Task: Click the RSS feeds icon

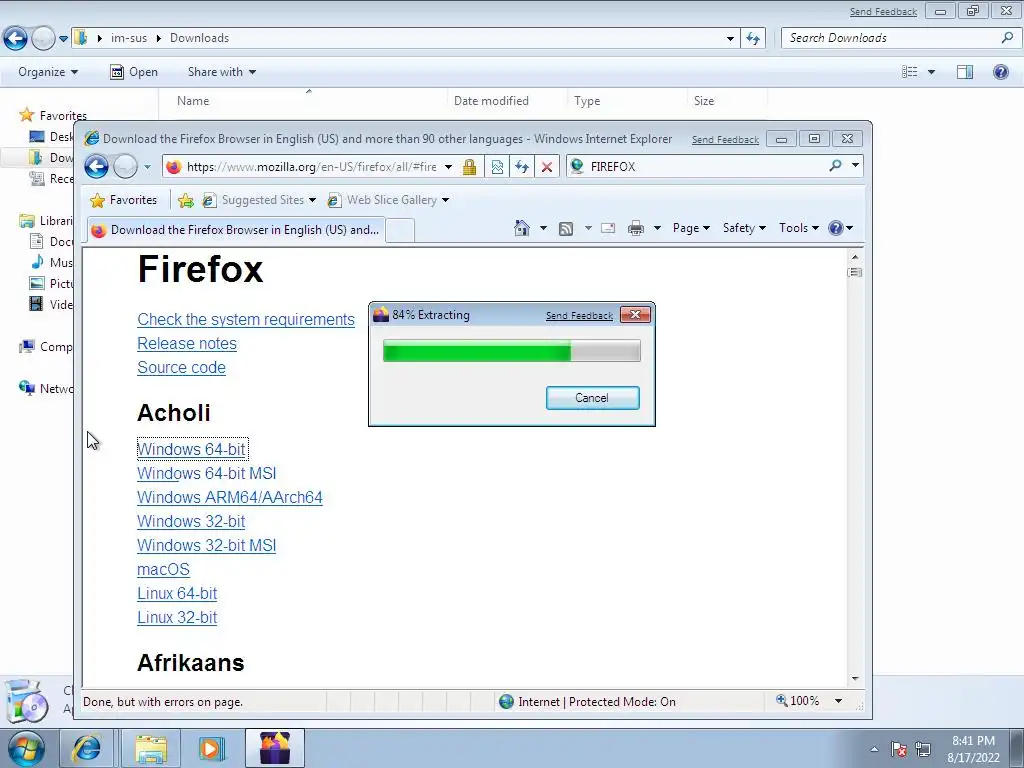Action: click(x=566, y=228)
